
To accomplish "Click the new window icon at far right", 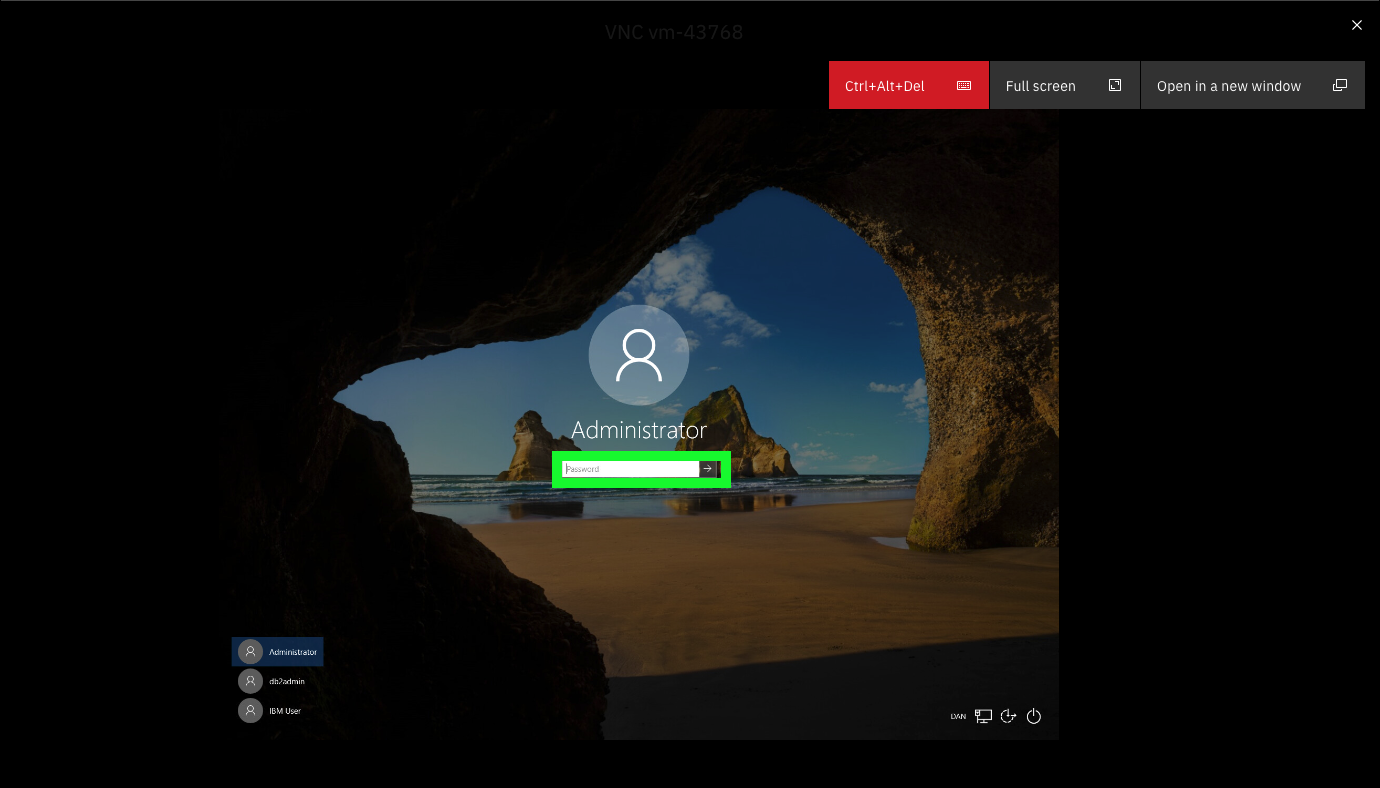I will [x=1340, y=86].
